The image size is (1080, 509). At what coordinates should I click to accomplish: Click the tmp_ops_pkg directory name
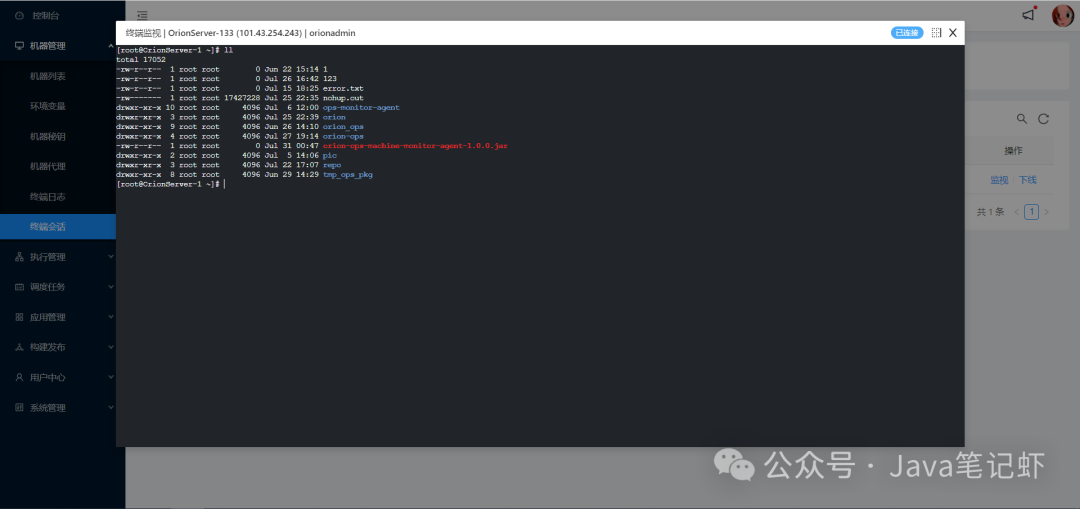coord(347,175)
